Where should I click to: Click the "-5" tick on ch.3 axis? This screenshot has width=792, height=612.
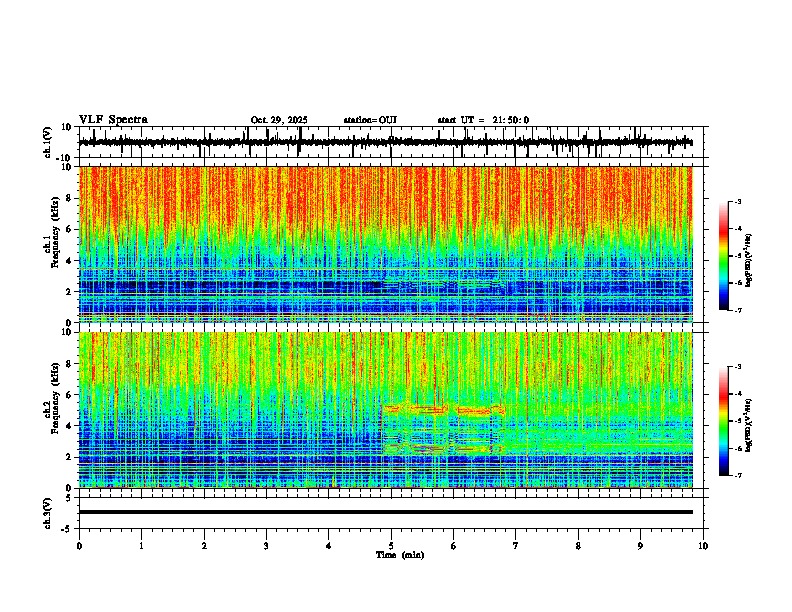68,529
